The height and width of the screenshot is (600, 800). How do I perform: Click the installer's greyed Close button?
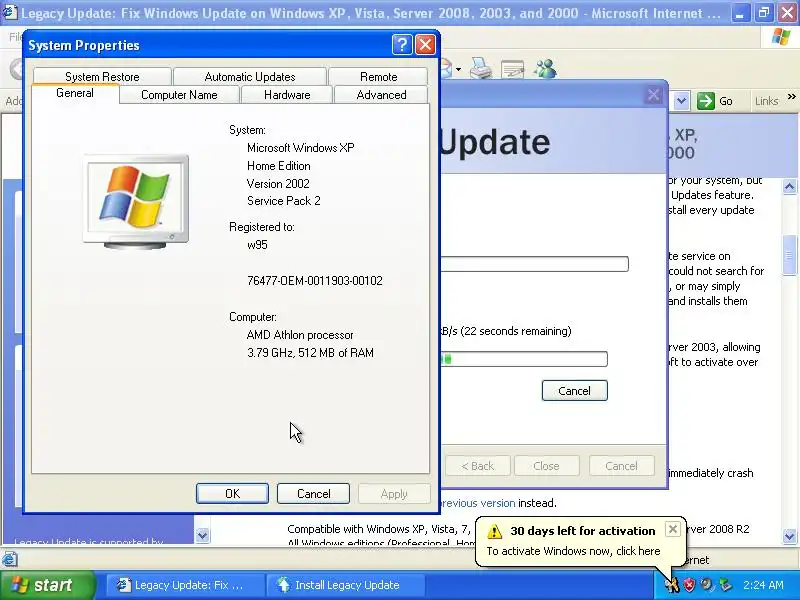(x=546, y=466)
